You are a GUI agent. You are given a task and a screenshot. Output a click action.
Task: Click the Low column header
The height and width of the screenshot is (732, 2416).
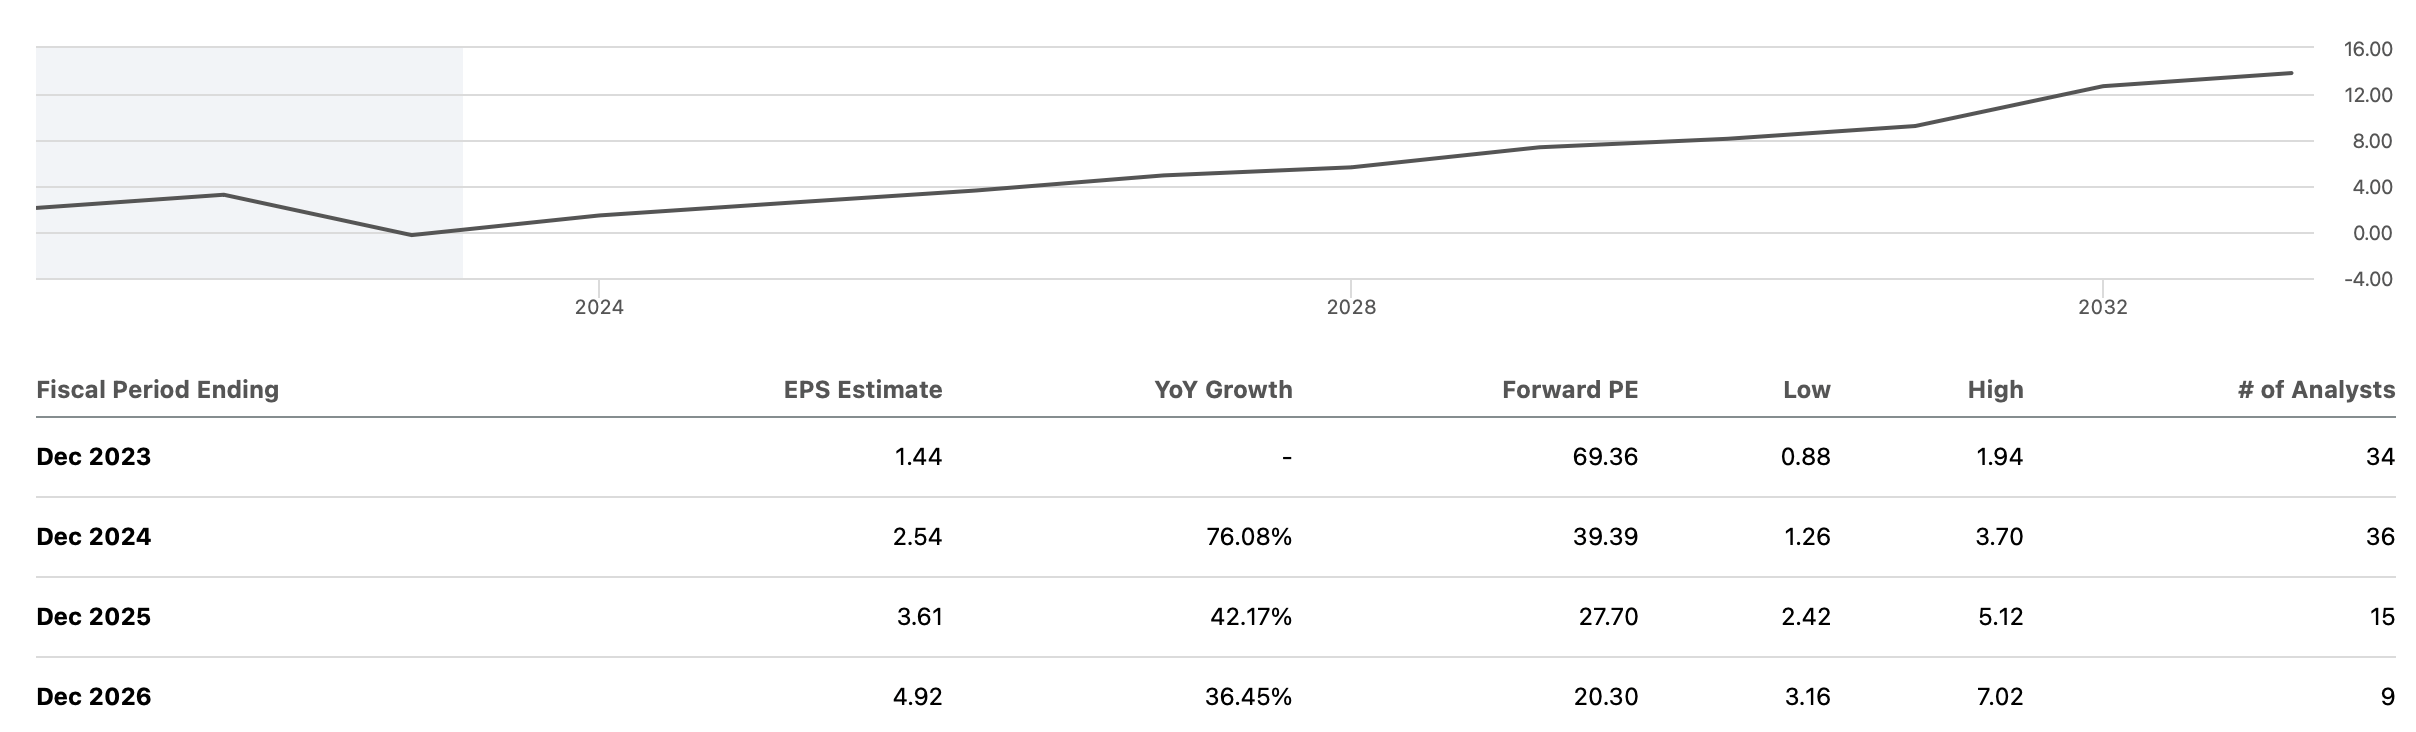click(1806, 390)
